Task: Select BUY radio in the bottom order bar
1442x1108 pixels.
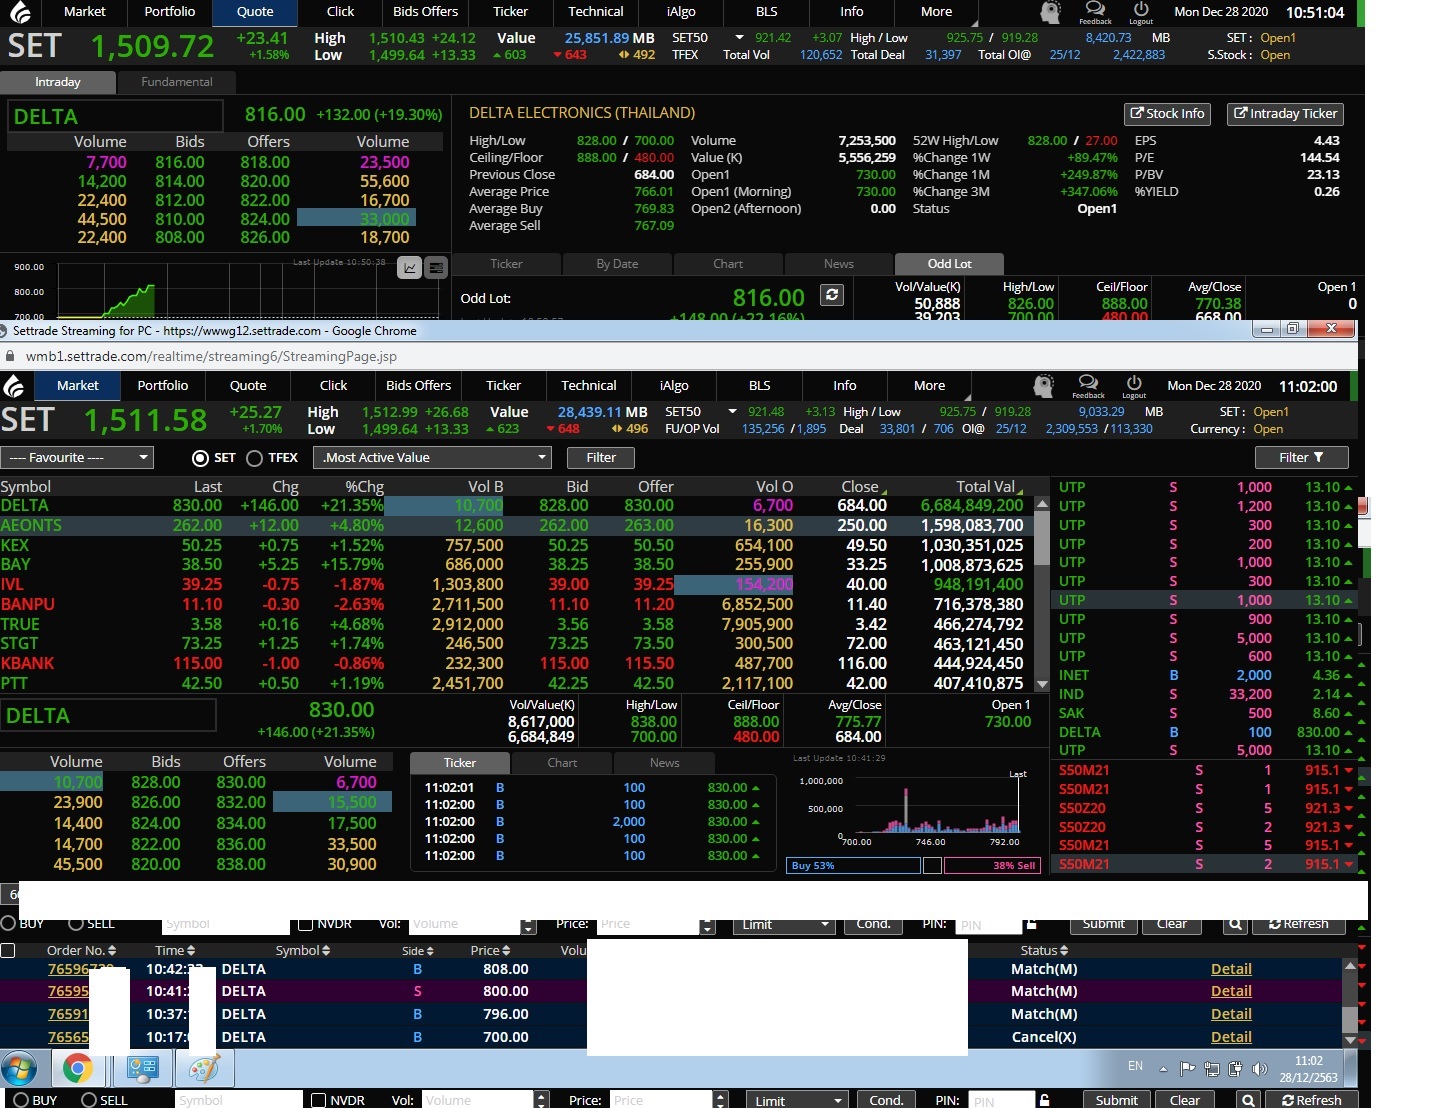Action: (21, 1100)
